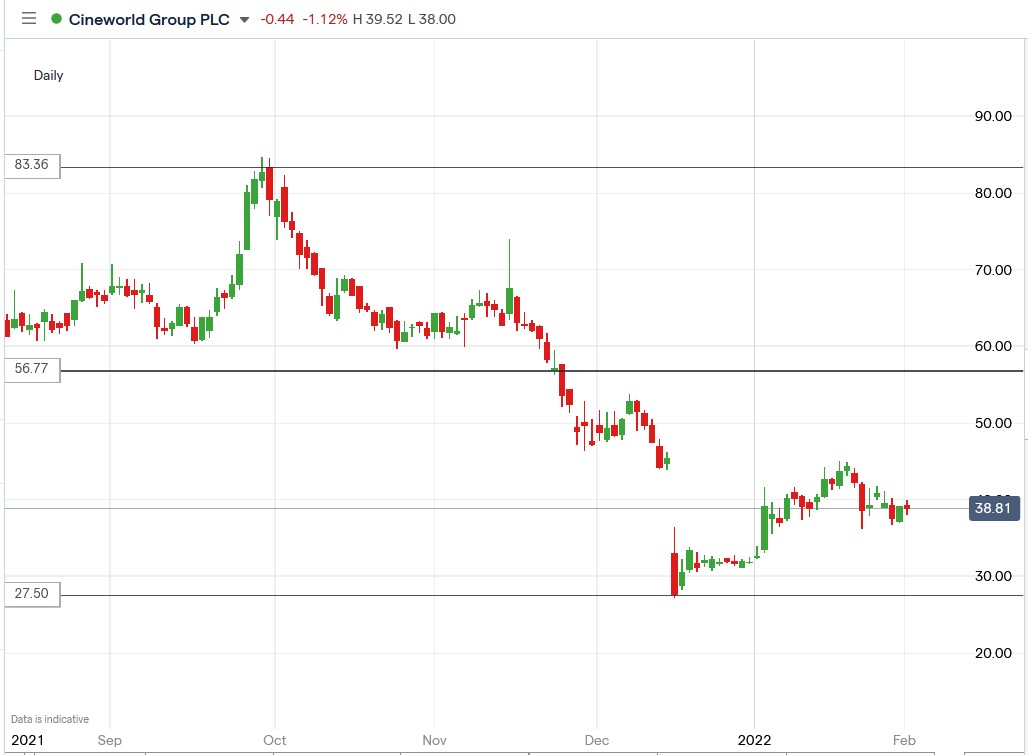
Task: Click the -0.44 price change value
Action: tap(277, 19)
